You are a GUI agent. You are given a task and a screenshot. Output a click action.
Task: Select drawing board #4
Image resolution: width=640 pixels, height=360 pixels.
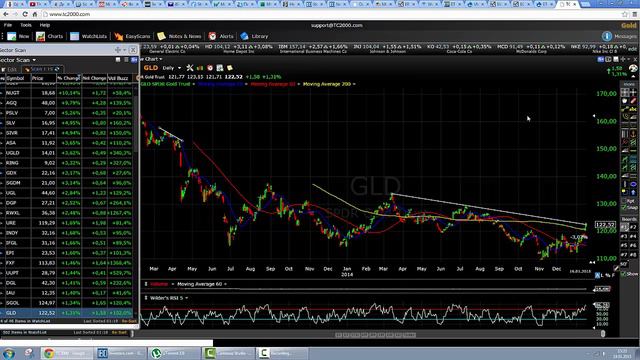633,236
